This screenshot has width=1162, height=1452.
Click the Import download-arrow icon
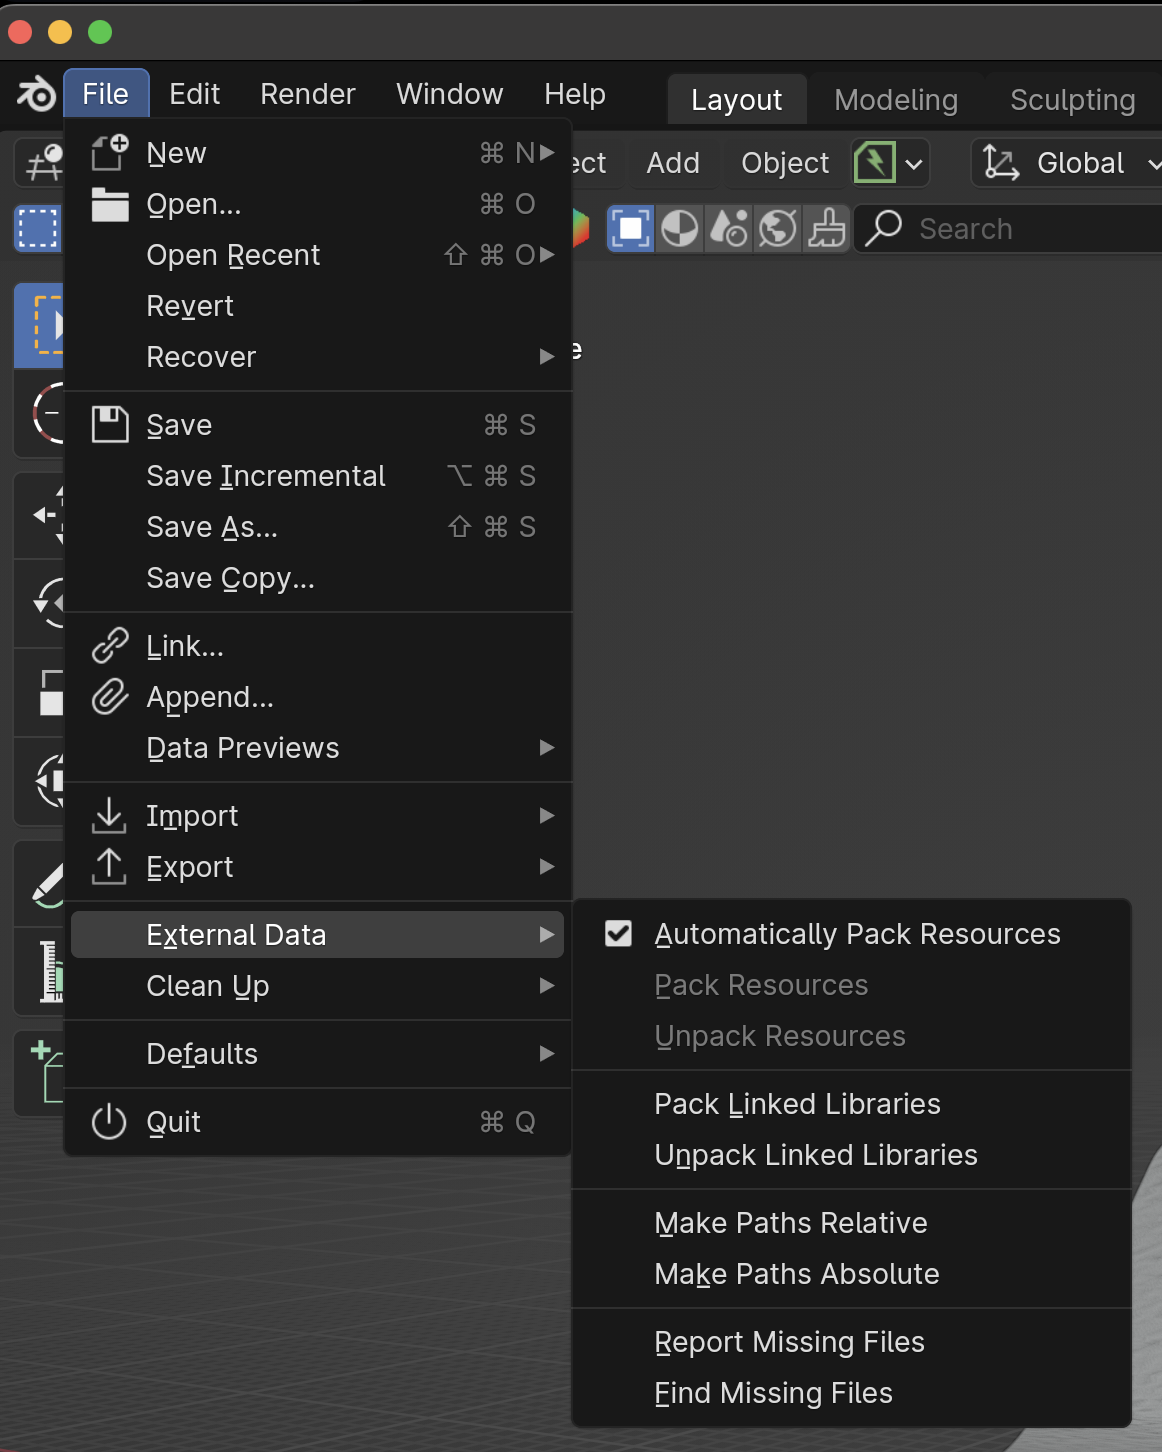click(x=109, y=816)
